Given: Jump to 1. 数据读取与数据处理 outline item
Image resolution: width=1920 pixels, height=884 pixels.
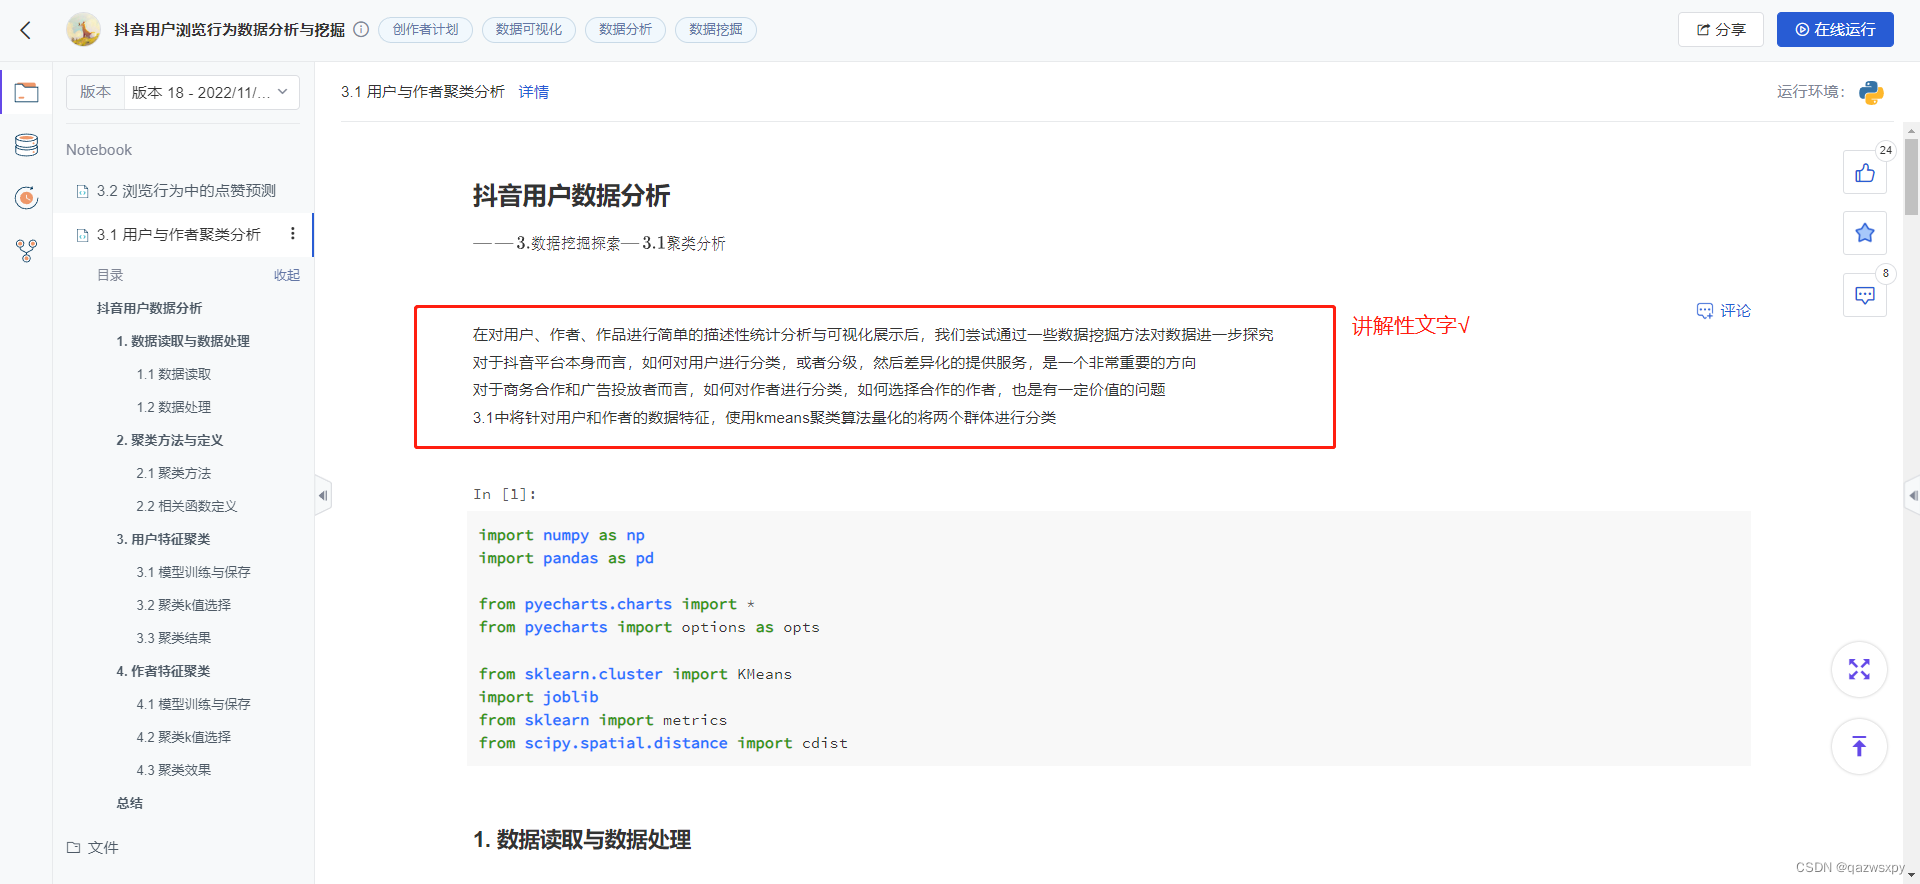Looking at the screenshot, I should pyautogui.click(x=183, y=341).
